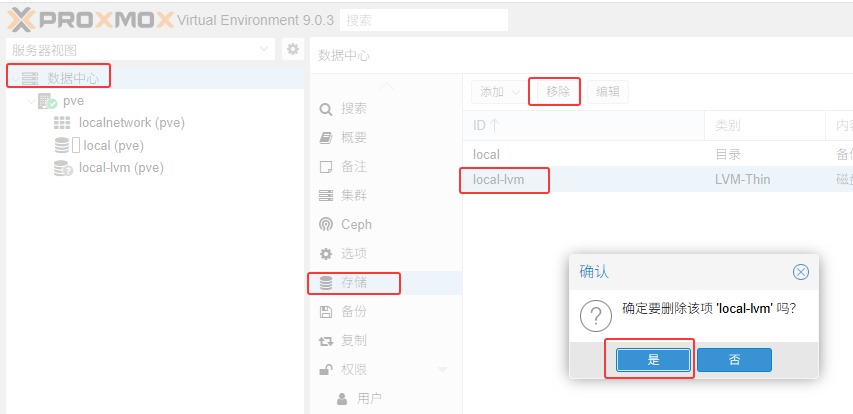
Task: Click the 搜索 magnifier icon in side menu
Action: [325, 108]
